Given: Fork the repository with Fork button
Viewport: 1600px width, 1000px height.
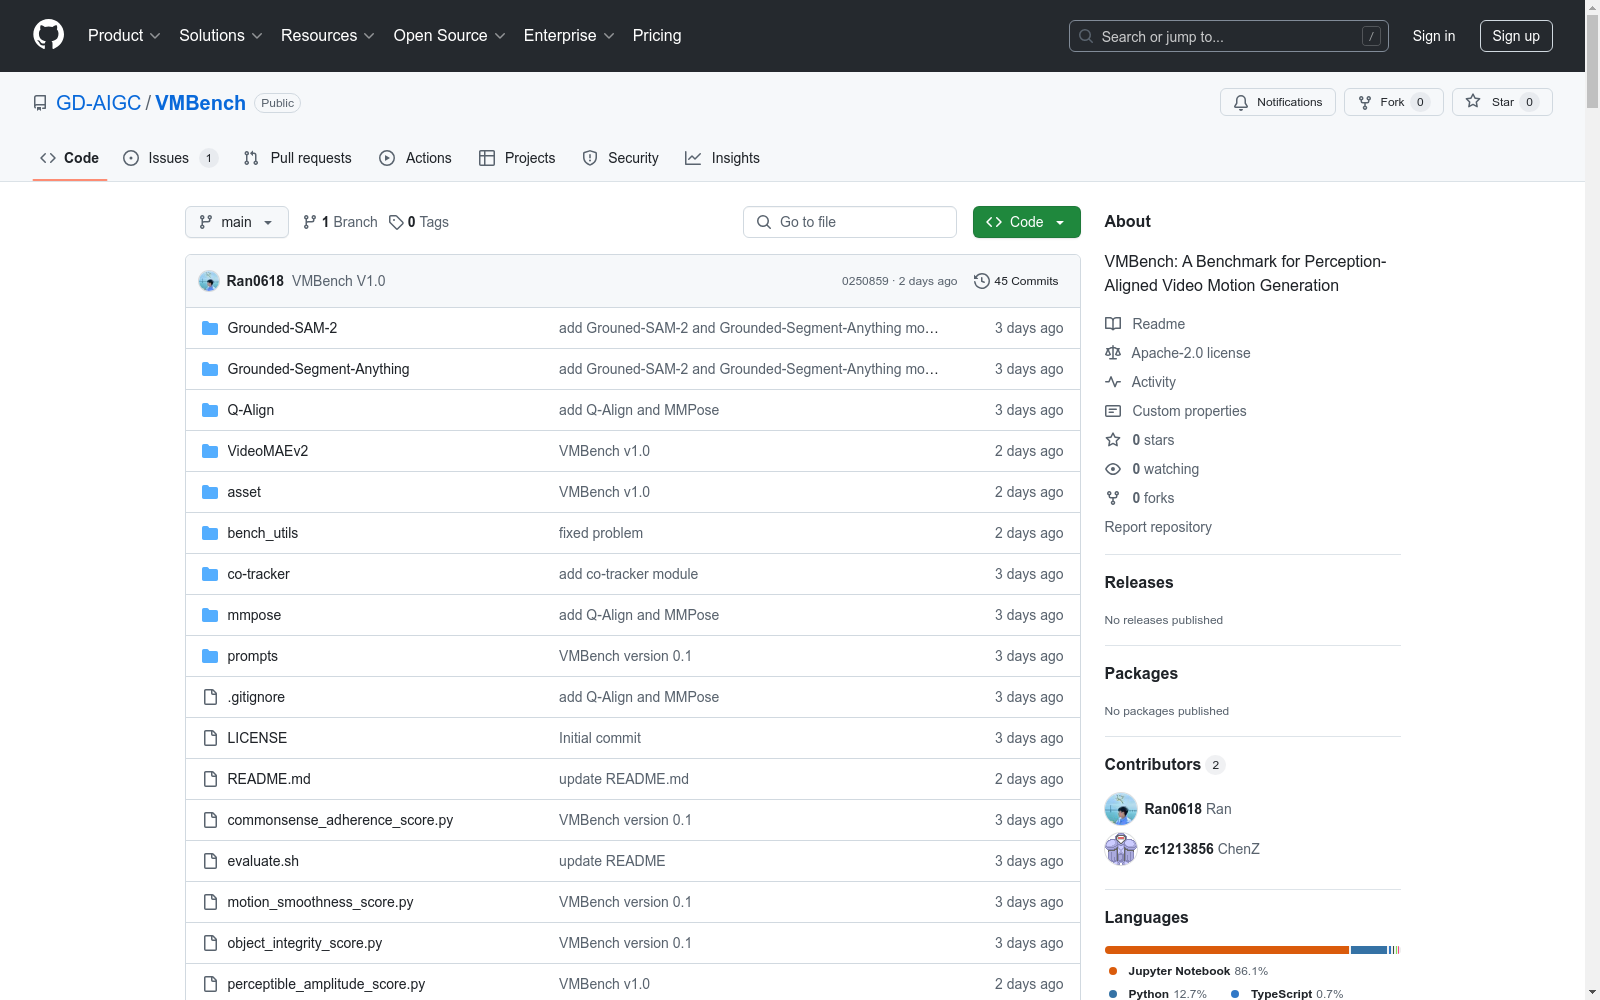Looking at the screenshot, I should tap(1394, 102).
